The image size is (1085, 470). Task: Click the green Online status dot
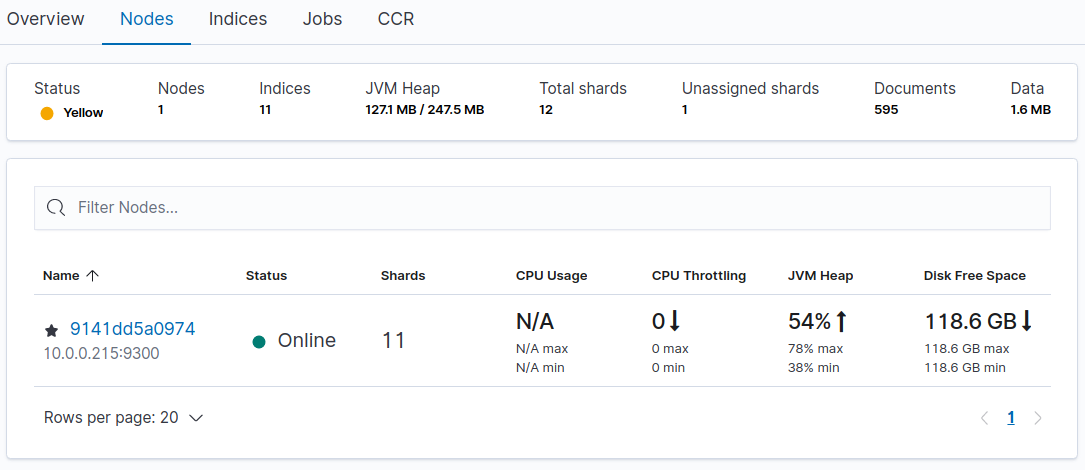click(259, 341)
